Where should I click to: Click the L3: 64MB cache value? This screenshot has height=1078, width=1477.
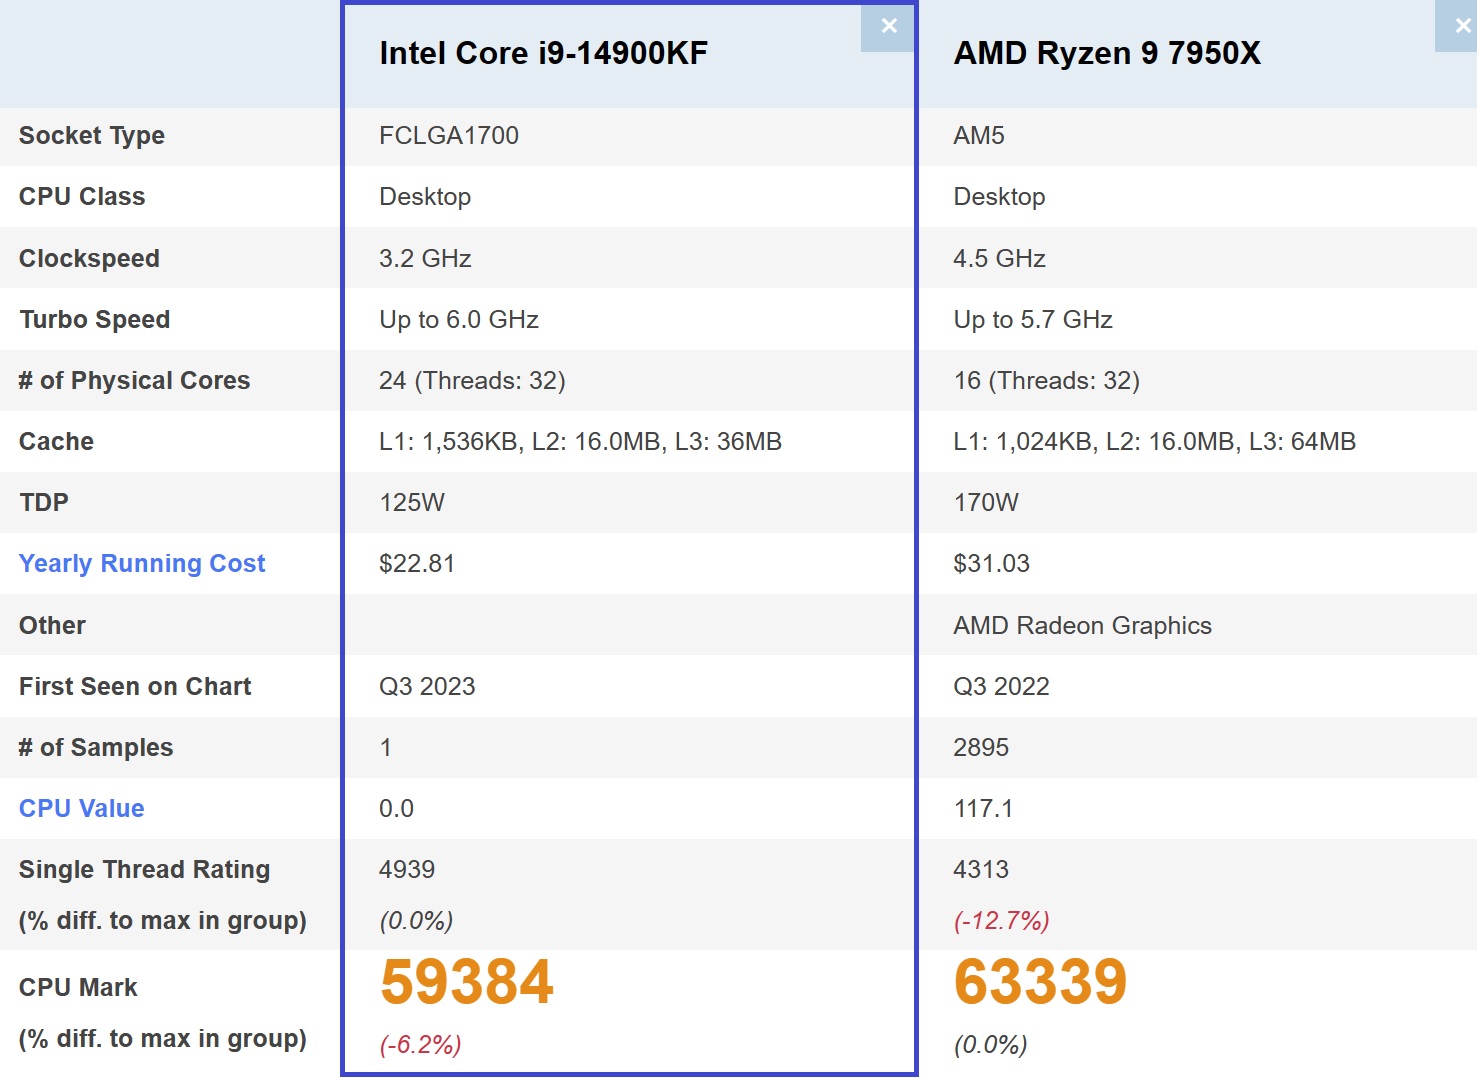[x=1303, y=442]
